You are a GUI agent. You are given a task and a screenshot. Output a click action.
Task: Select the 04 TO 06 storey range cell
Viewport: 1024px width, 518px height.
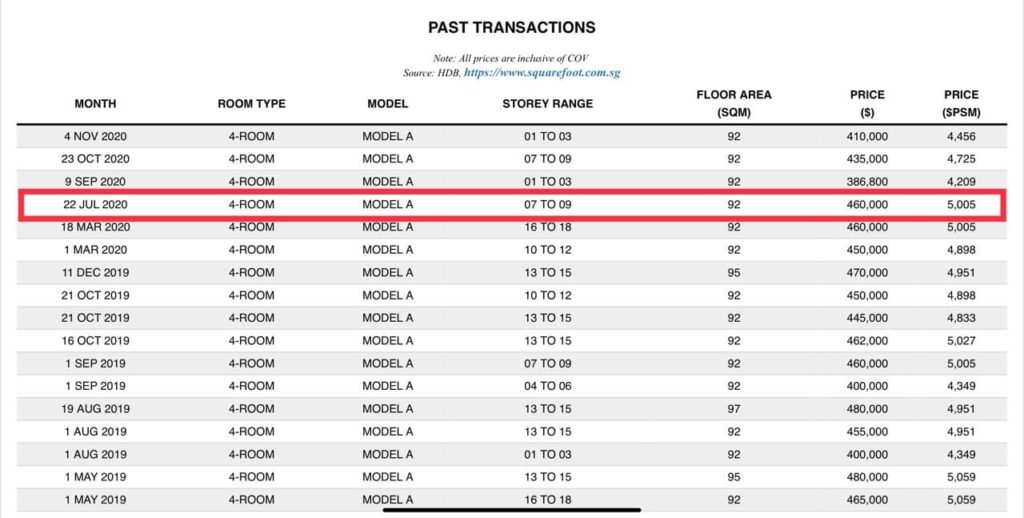point(547,386)
